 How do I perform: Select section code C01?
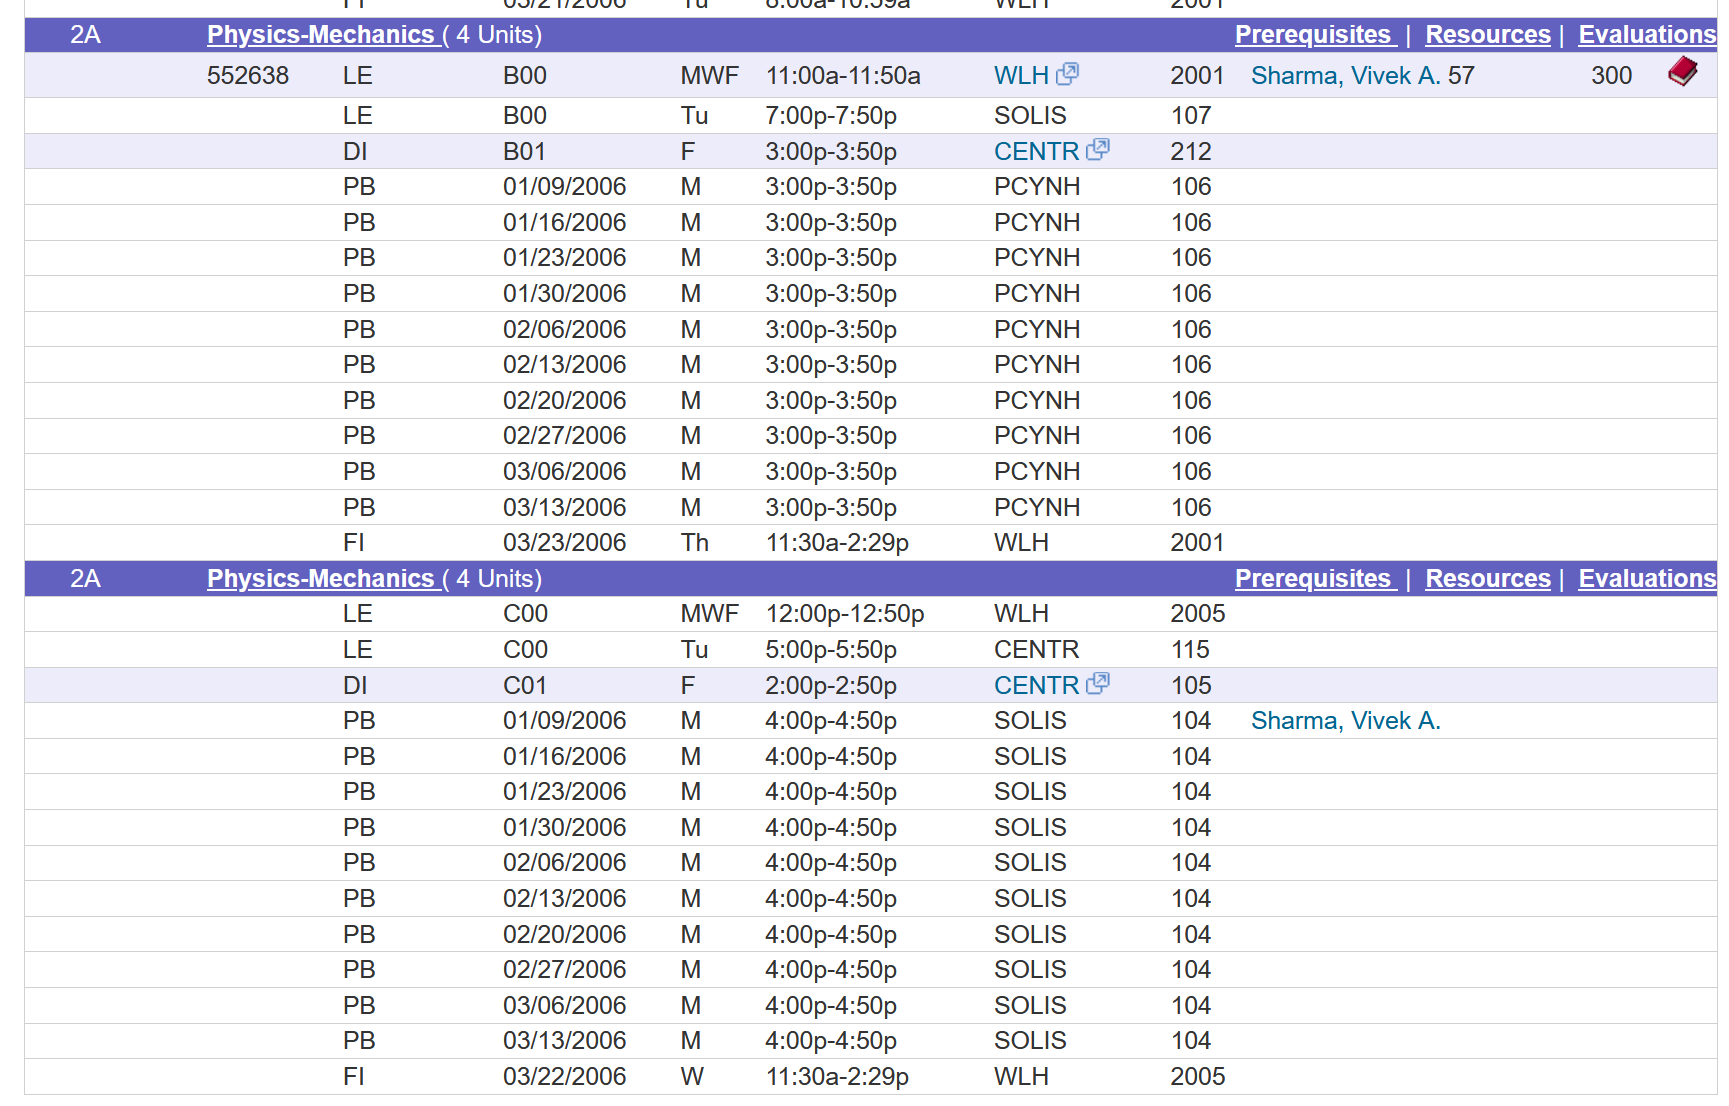pyautogui.click(x=525, y=686)
